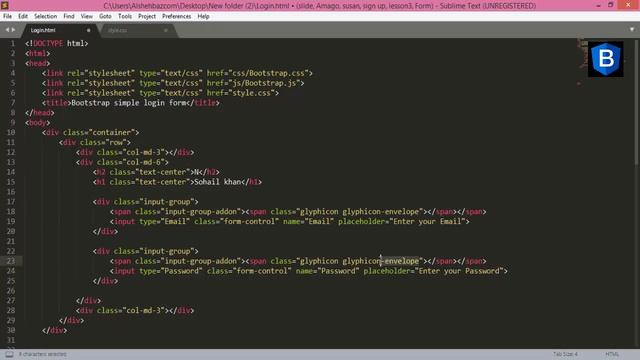Click 'input-group' class value on line 17

[x=167, y=202]
